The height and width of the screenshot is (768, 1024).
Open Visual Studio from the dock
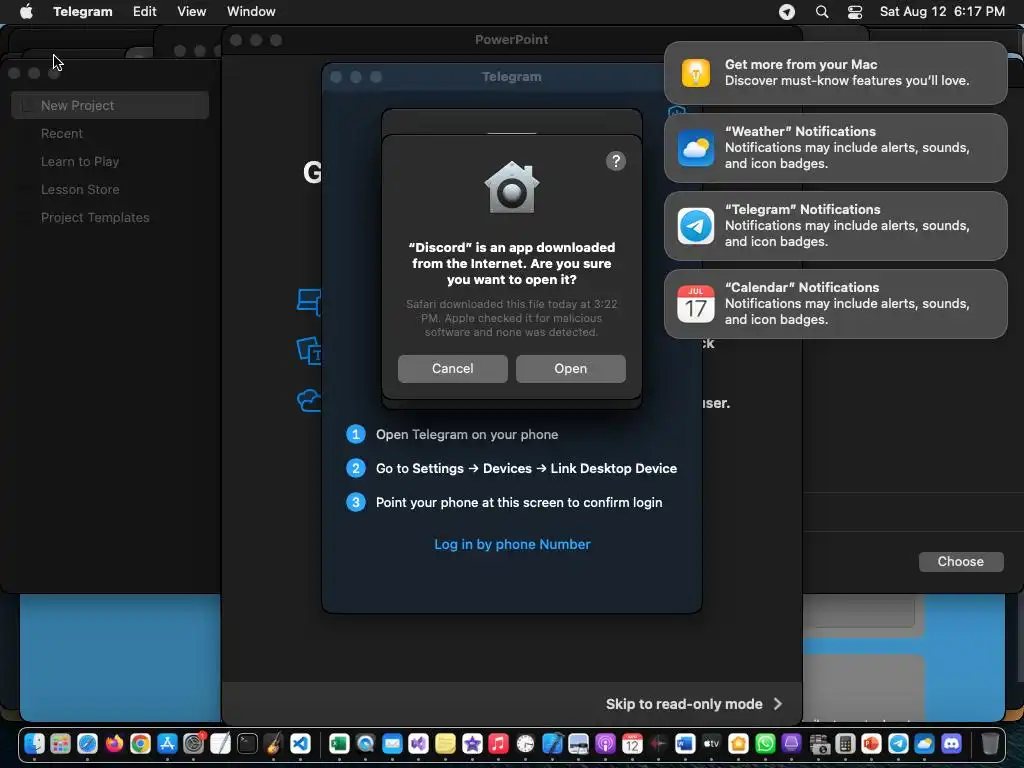coord(419,743)
